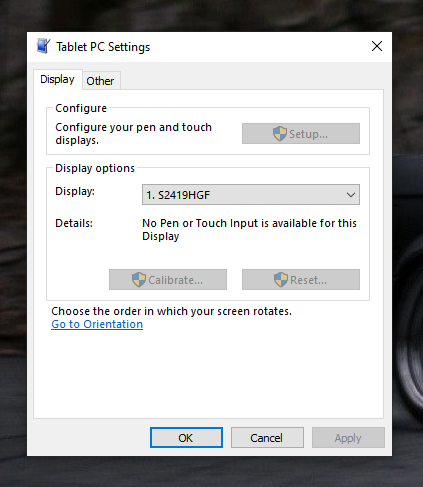Click the Apply button
Image resolution: width=423 pixels, height=487 pixels.
click(348, 438)
